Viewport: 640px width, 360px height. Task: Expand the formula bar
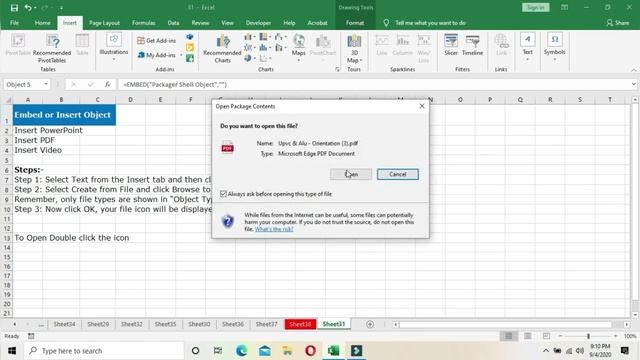tap(633, 84)
